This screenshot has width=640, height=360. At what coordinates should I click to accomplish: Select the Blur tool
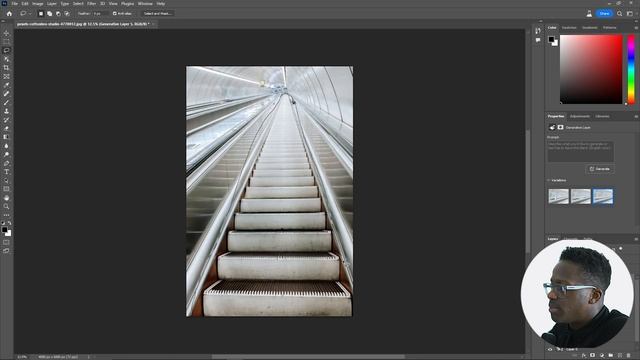click(7, 146)
